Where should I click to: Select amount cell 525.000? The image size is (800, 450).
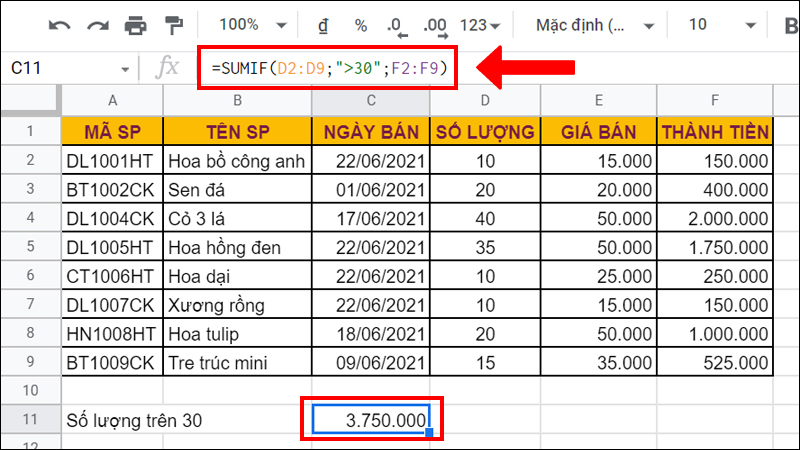point(715,362)
